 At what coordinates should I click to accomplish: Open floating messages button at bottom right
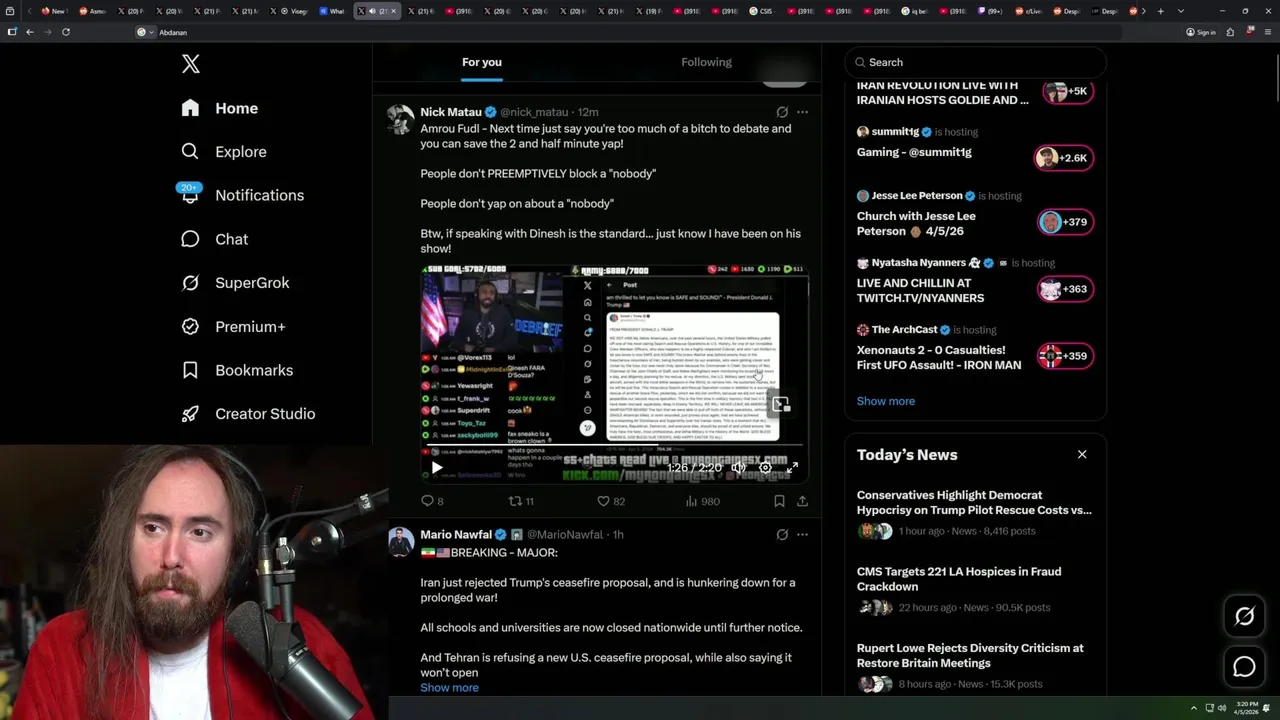tap(1244, 667)
